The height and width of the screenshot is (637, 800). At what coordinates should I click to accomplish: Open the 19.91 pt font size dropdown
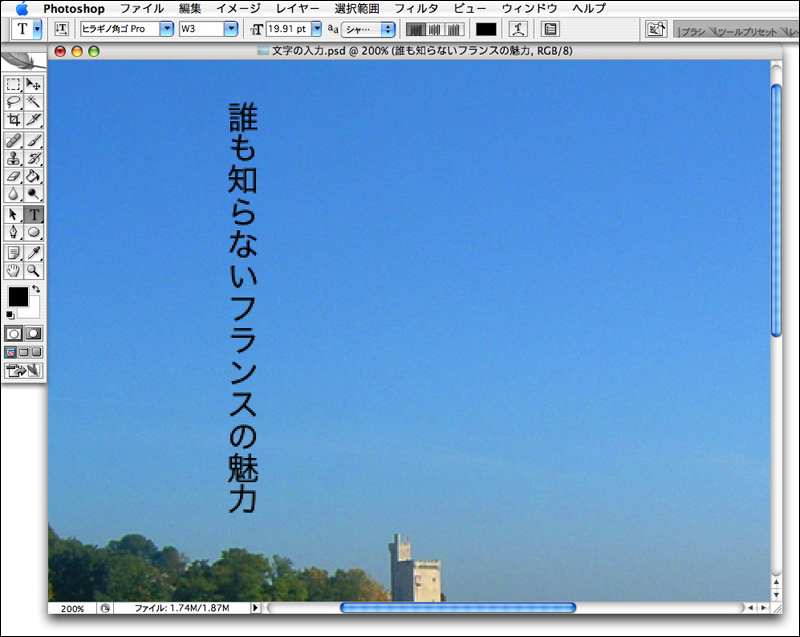316,29
